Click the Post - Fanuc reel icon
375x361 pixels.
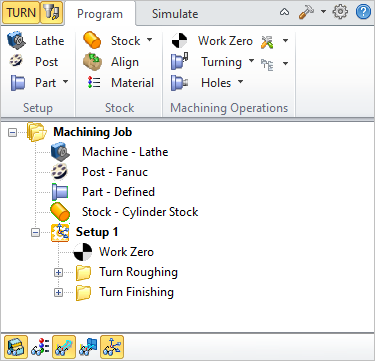[x=60, y=172]
